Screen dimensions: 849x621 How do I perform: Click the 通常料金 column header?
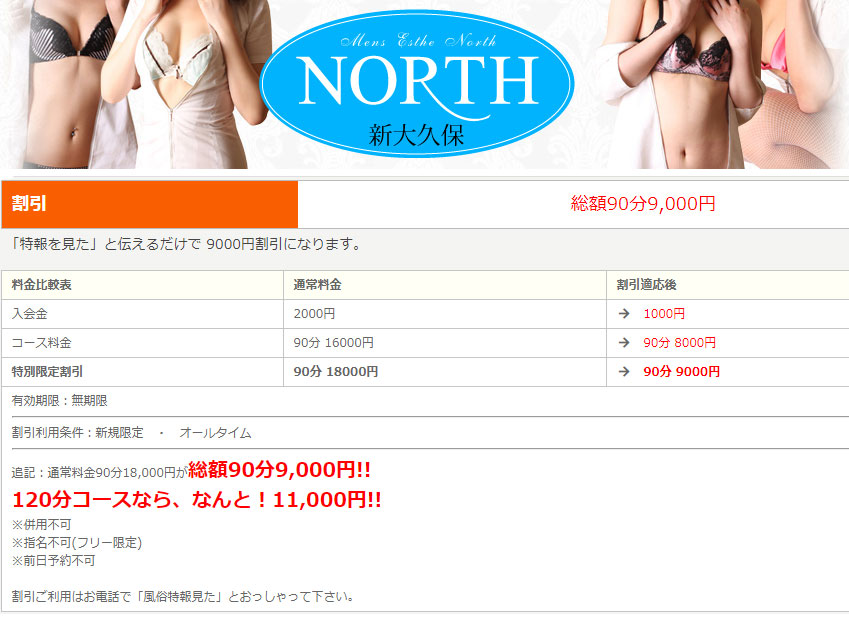317,285
